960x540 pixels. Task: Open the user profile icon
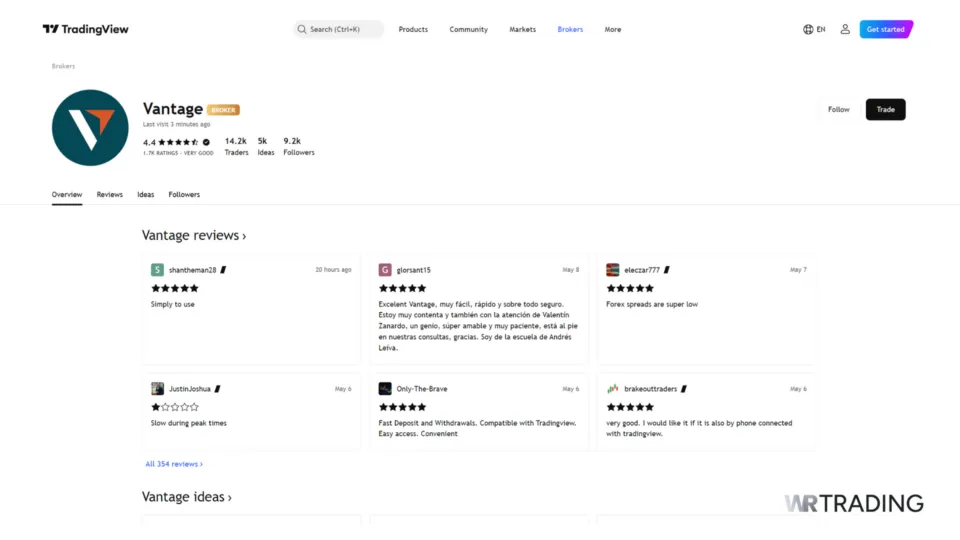845,30
